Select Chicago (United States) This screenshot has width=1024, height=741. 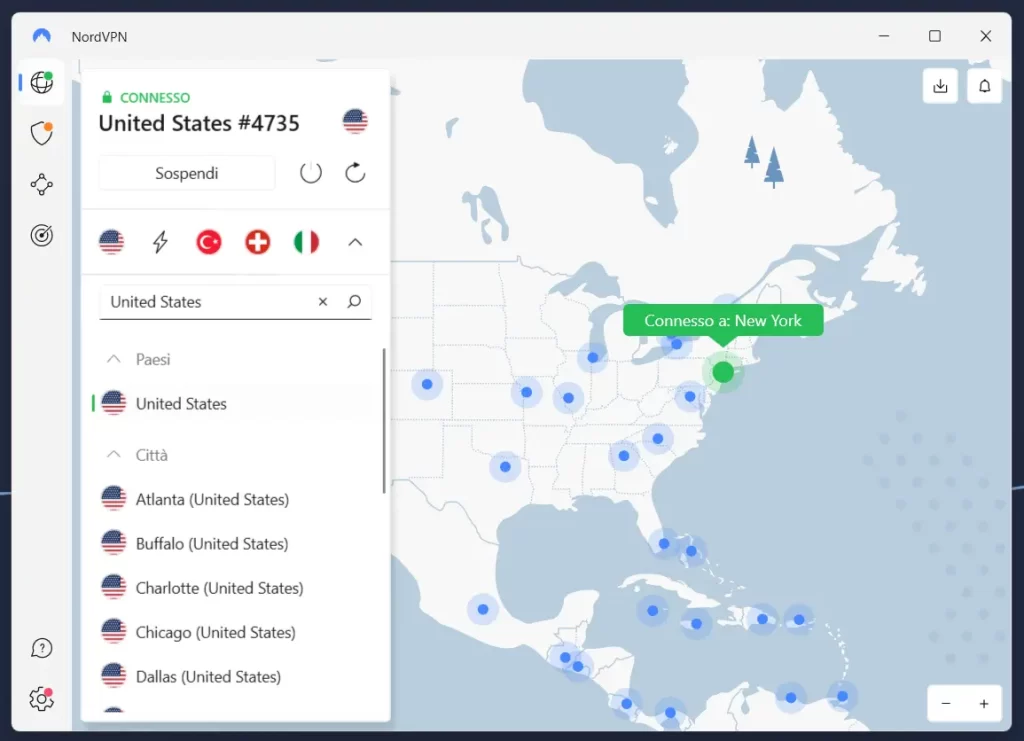(x=235, y=633)
